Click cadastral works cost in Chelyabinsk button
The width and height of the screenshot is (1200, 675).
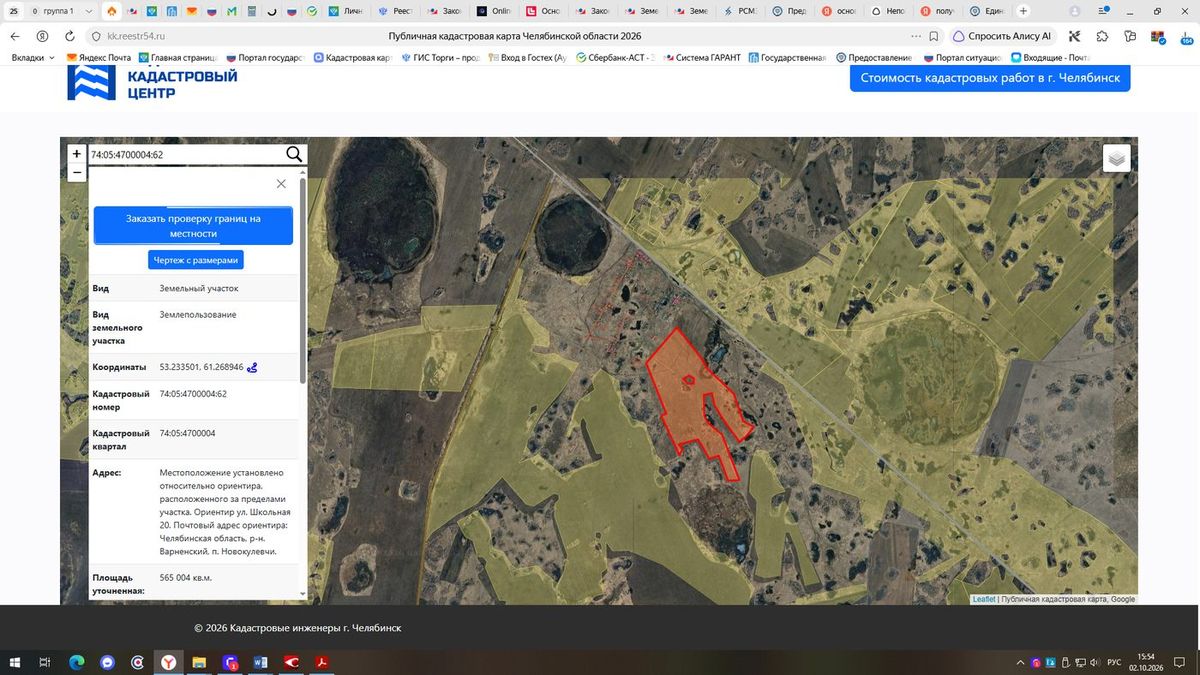pos(990,78)
